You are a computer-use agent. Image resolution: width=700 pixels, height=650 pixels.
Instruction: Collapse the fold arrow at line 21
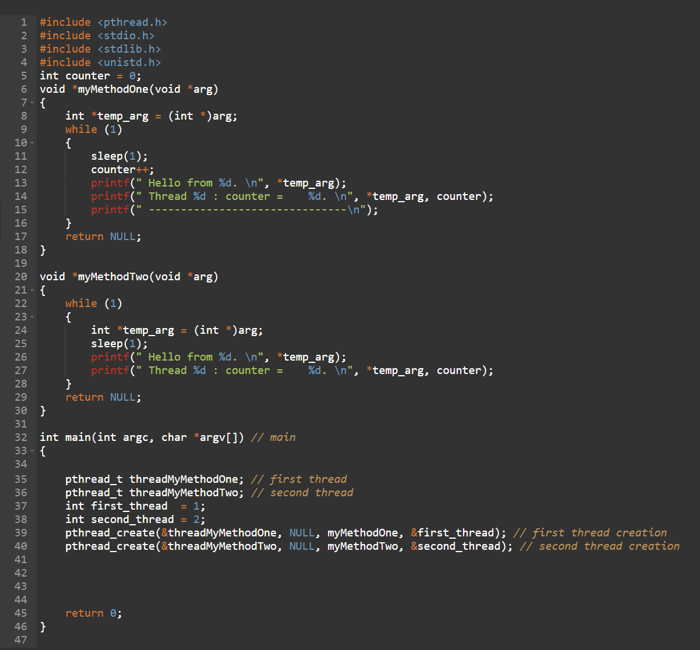coord(32,290)
